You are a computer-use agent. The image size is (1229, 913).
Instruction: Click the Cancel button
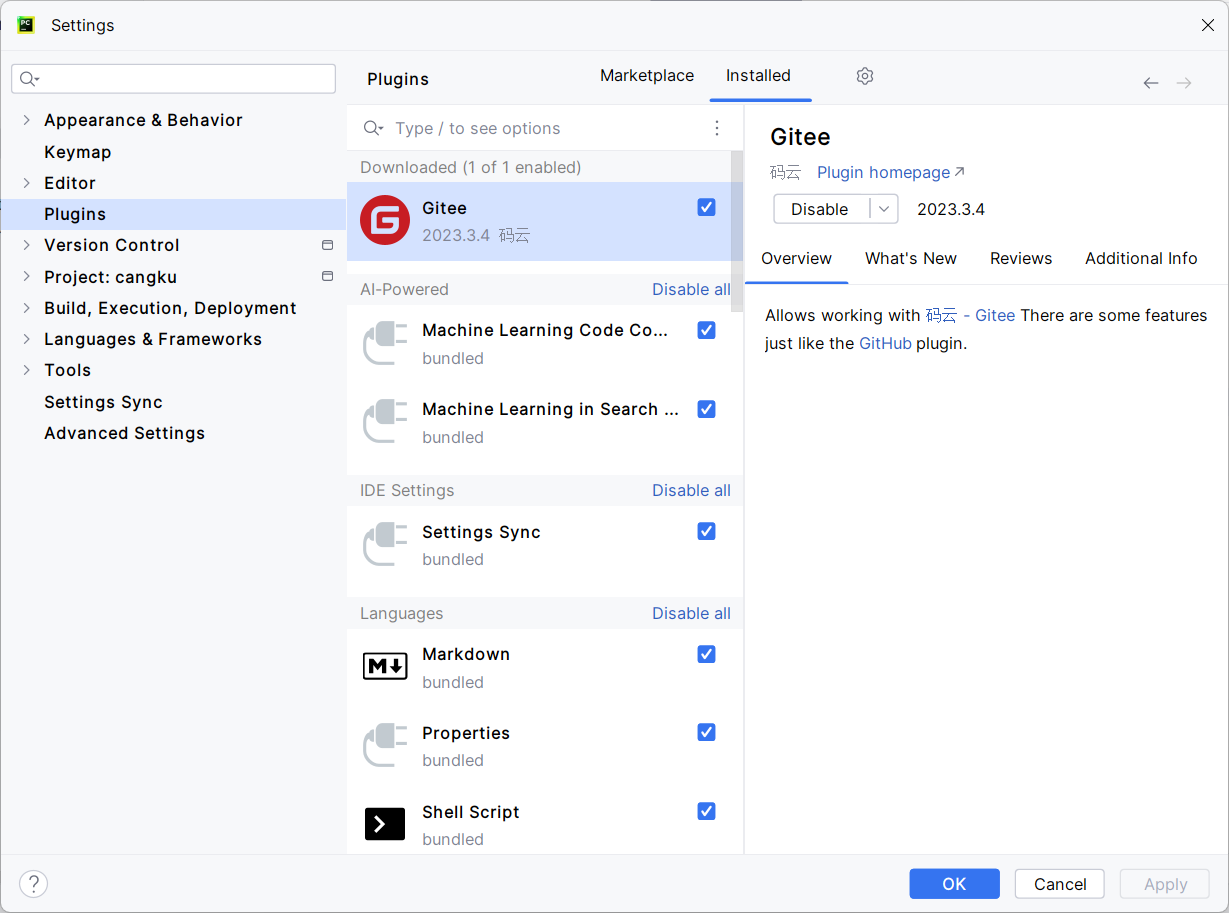click(1060, 884)
